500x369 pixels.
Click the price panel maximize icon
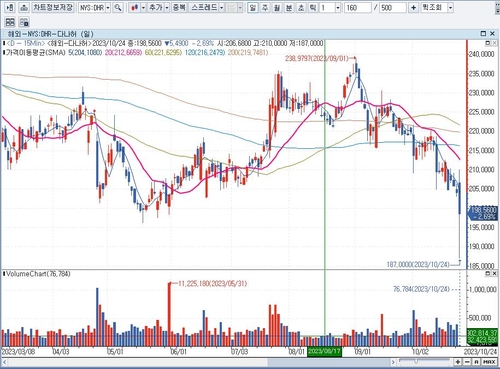coord(487,43)
